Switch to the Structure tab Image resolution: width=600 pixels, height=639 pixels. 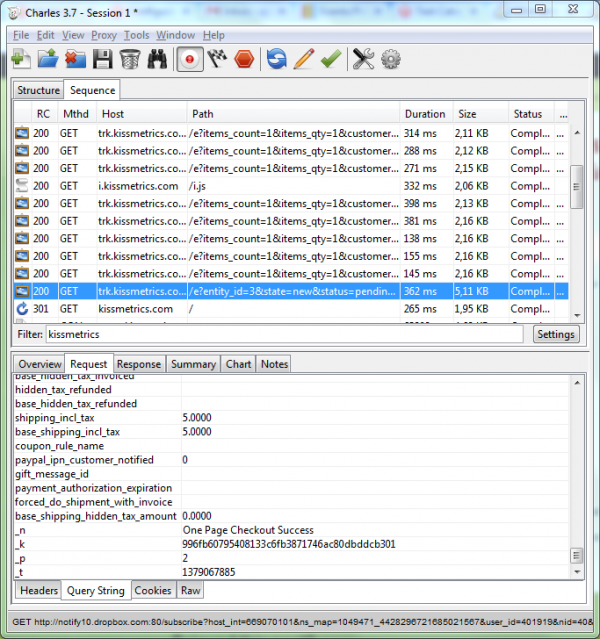click(x=38, y=90)
